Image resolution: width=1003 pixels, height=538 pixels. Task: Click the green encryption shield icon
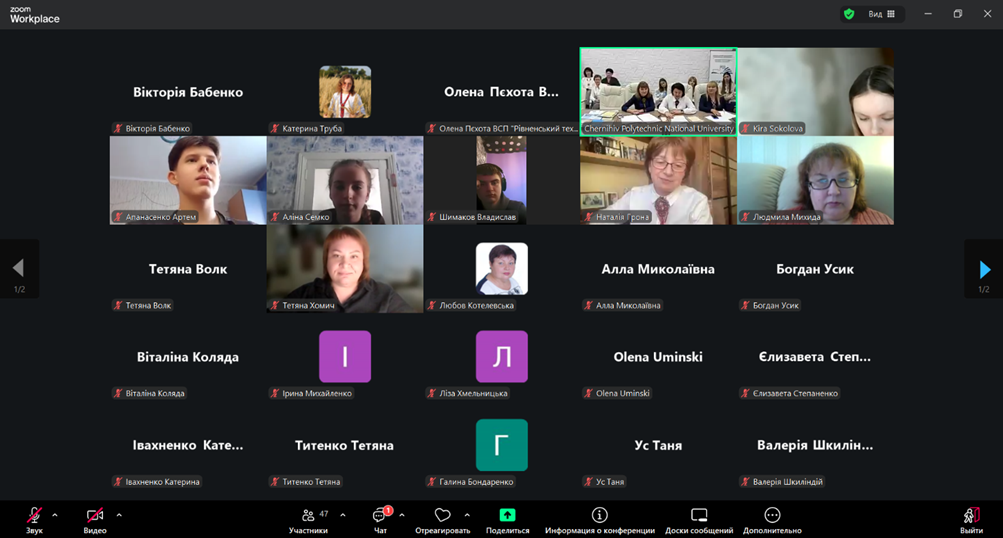(849, 14)
